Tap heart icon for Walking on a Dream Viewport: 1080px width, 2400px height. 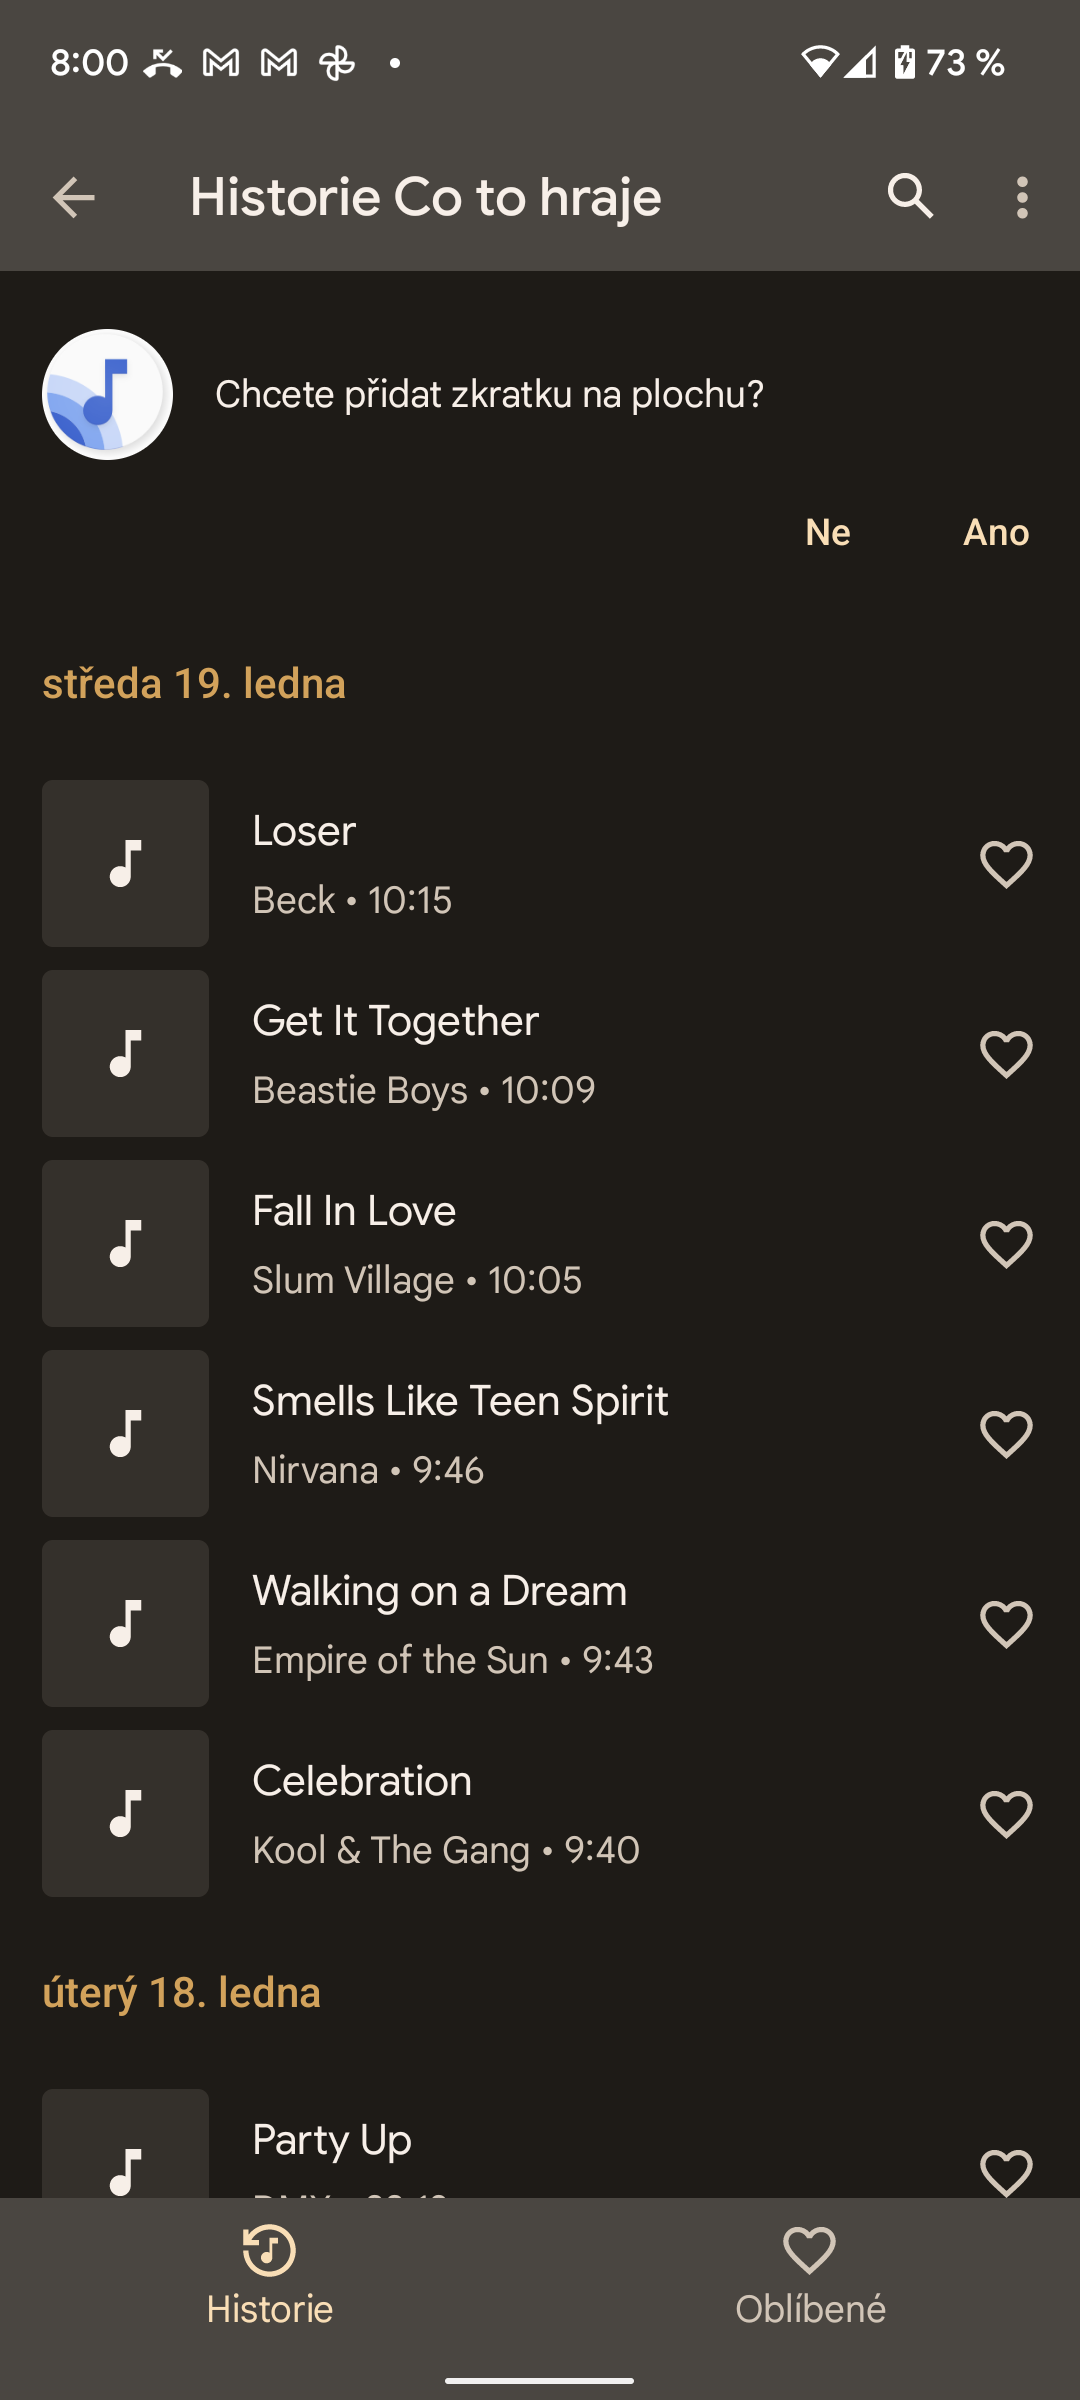coord(1006,1624)
